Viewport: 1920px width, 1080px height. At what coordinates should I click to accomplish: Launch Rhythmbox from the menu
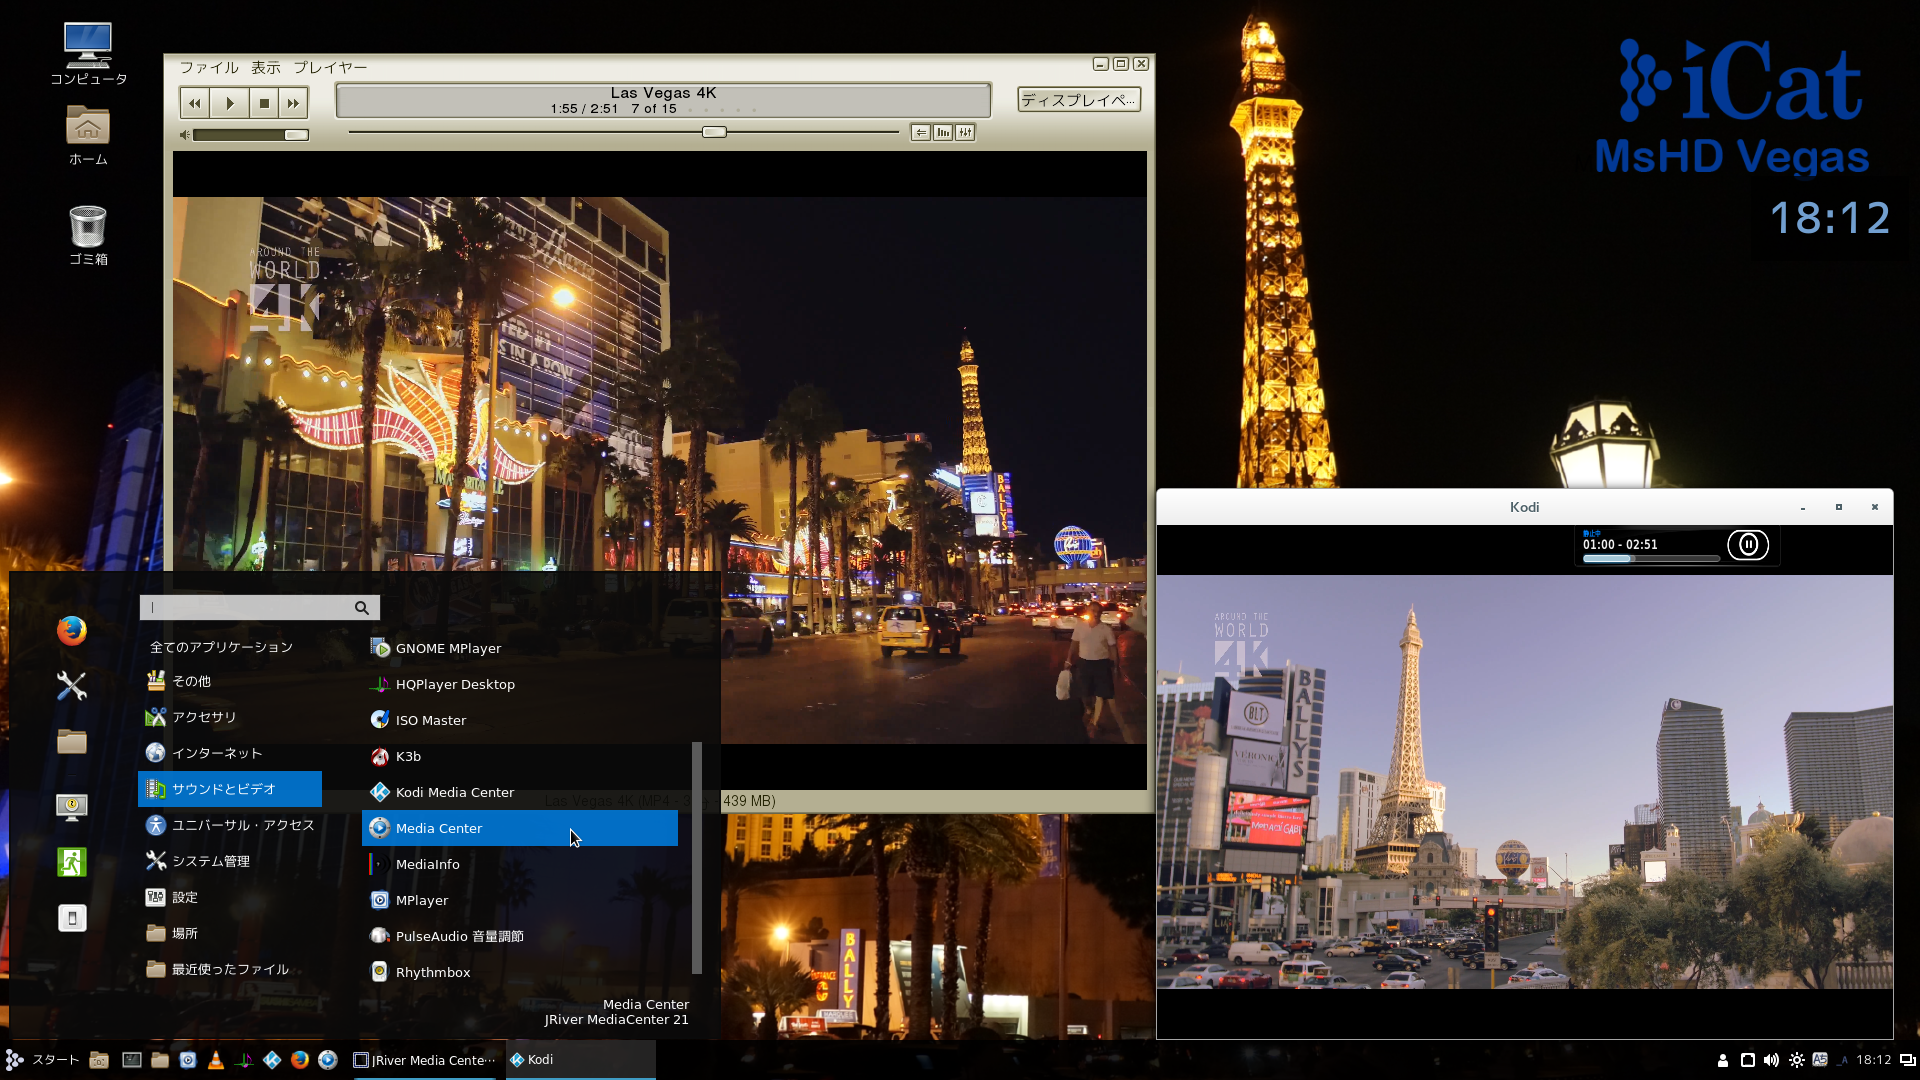point(520,972)
